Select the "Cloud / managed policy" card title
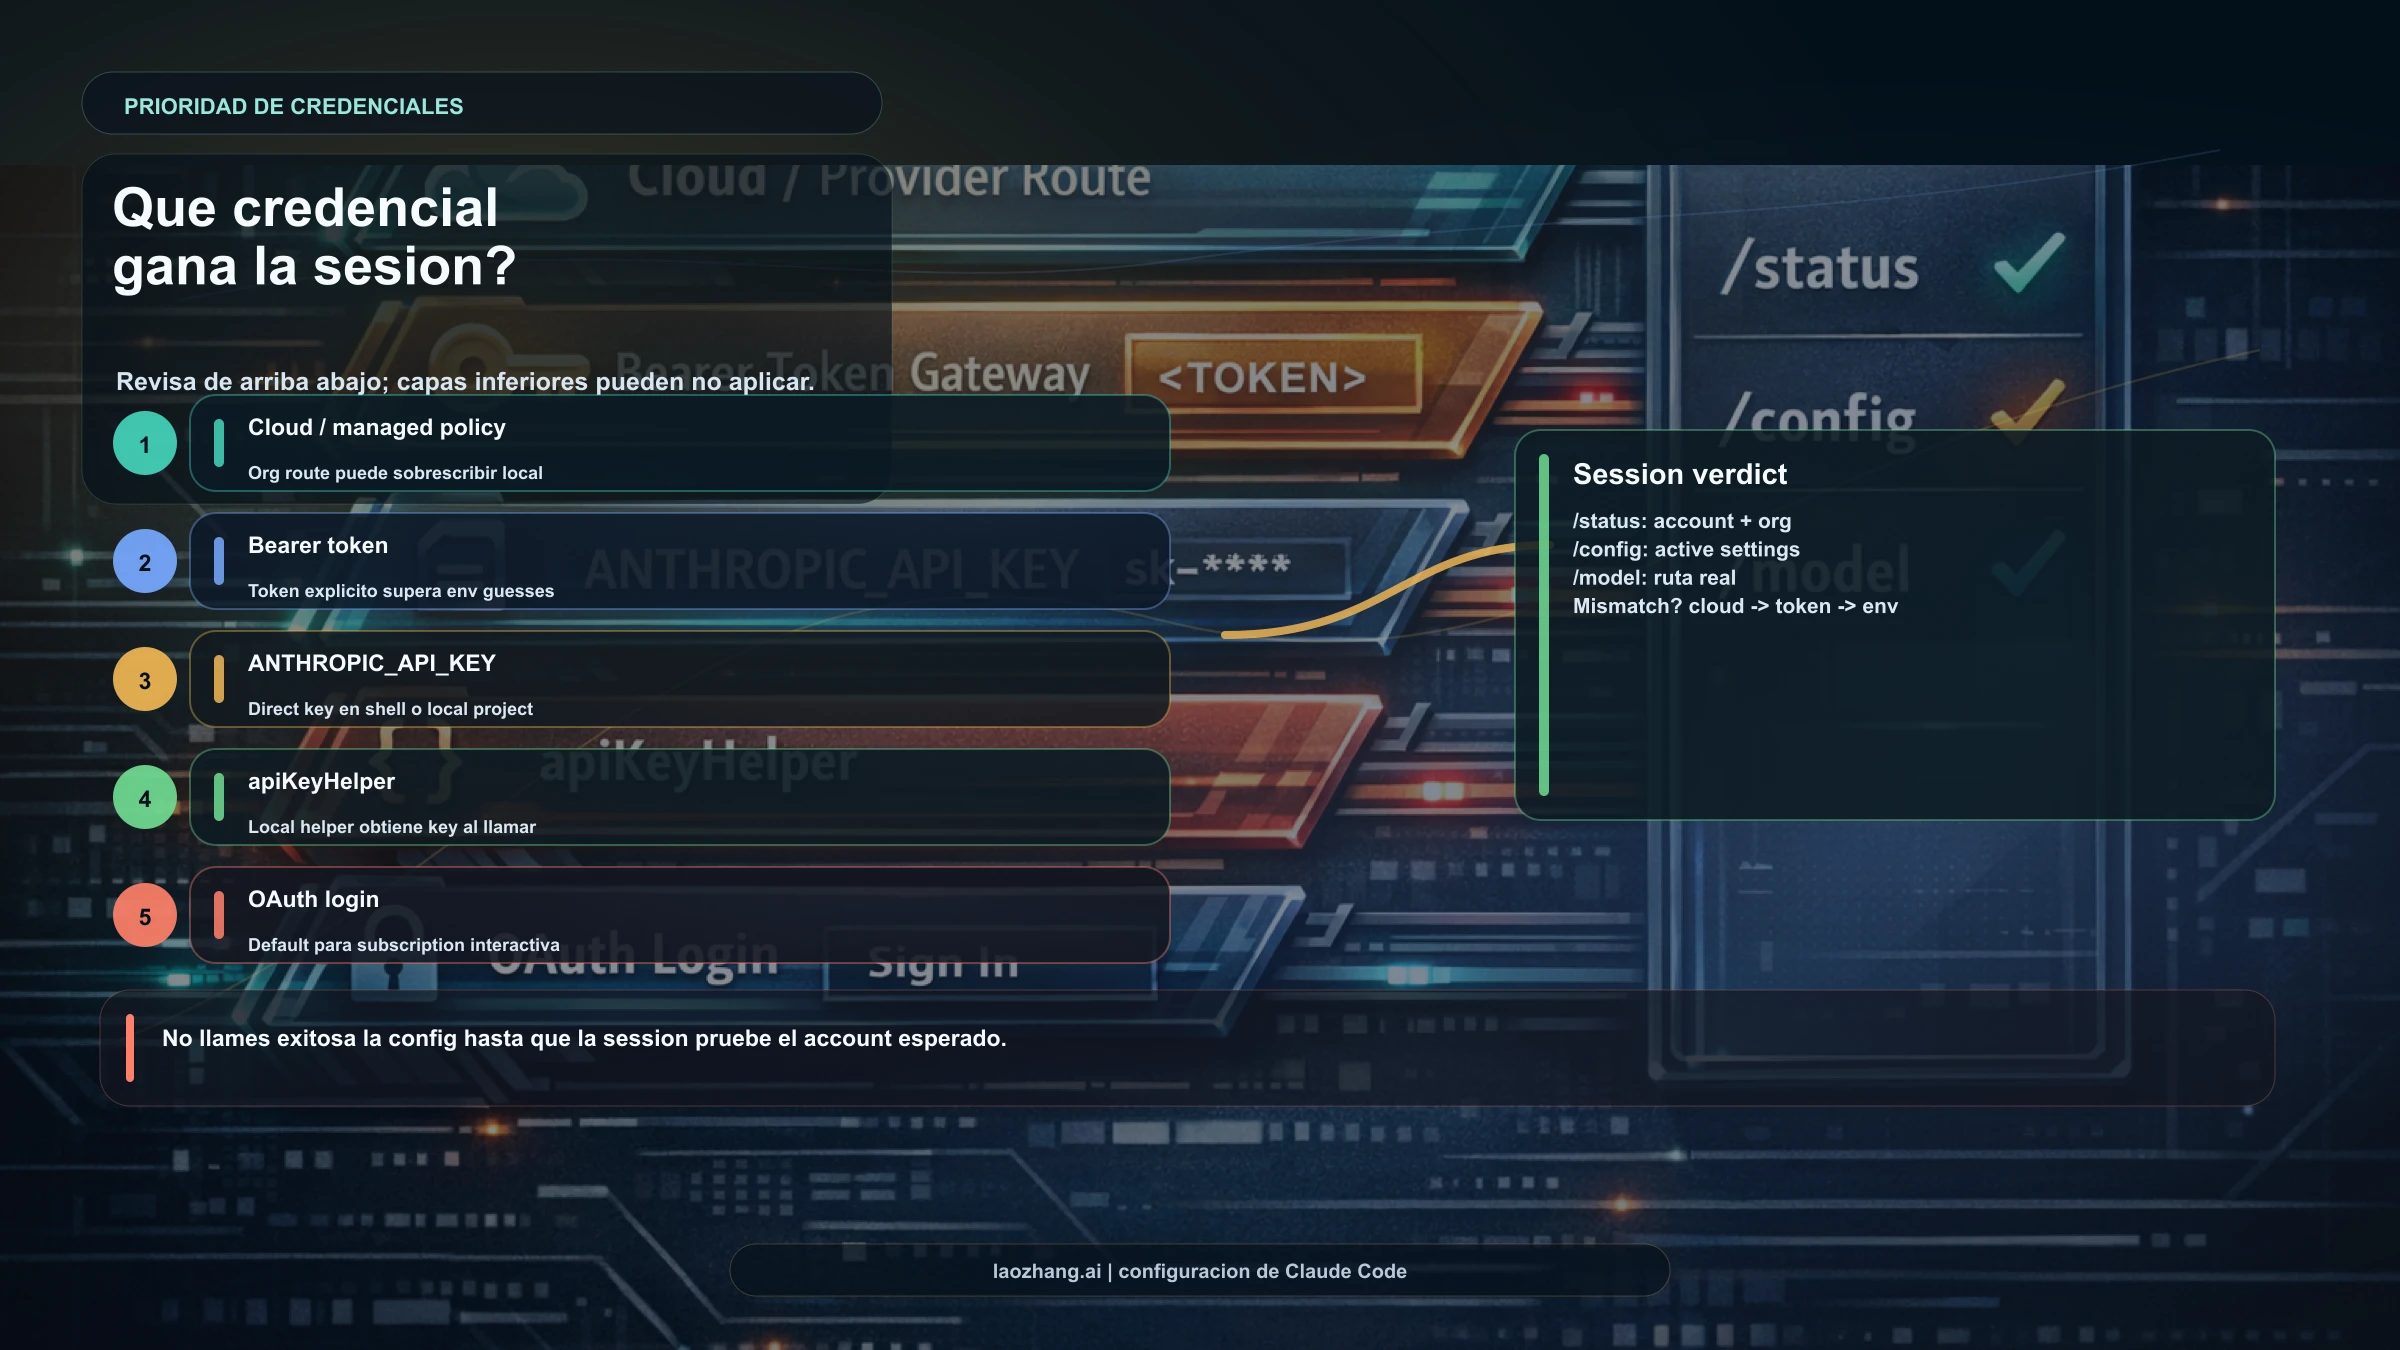 tap(377, 428)
